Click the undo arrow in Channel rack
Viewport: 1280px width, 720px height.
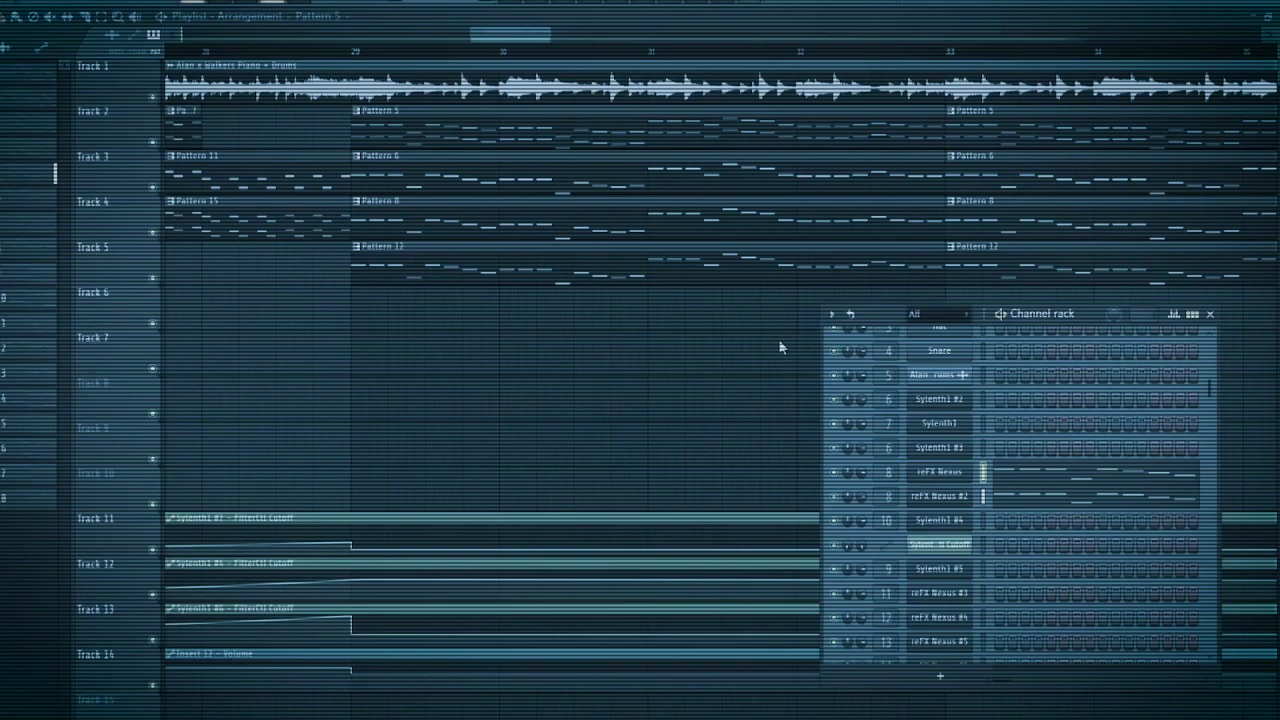tap(850, 314)
